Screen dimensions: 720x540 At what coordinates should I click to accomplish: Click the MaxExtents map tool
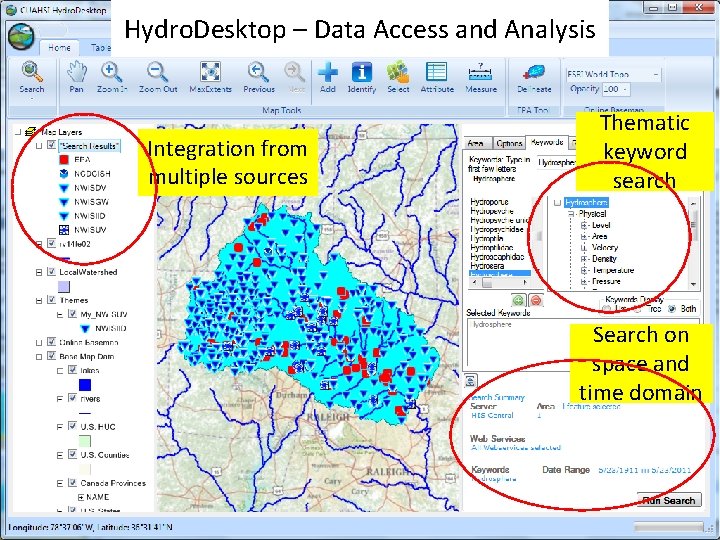coord(210,77)
